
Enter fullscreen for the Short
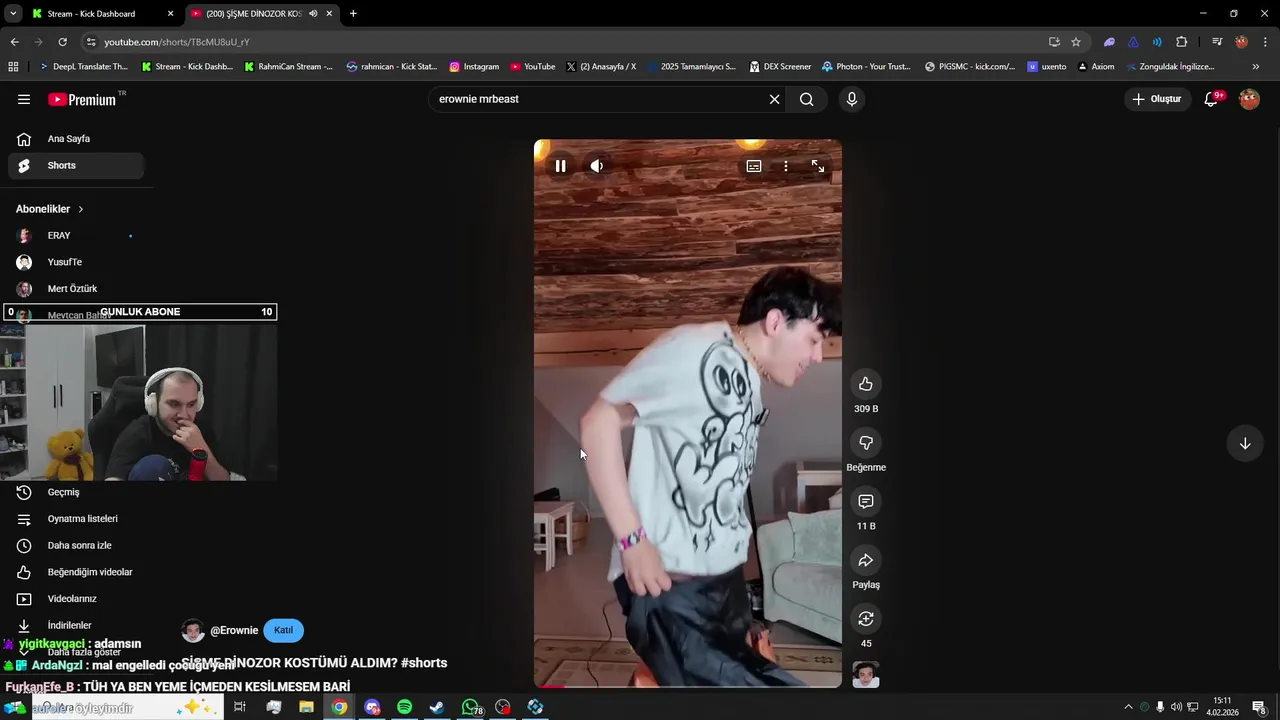(818, 166)
